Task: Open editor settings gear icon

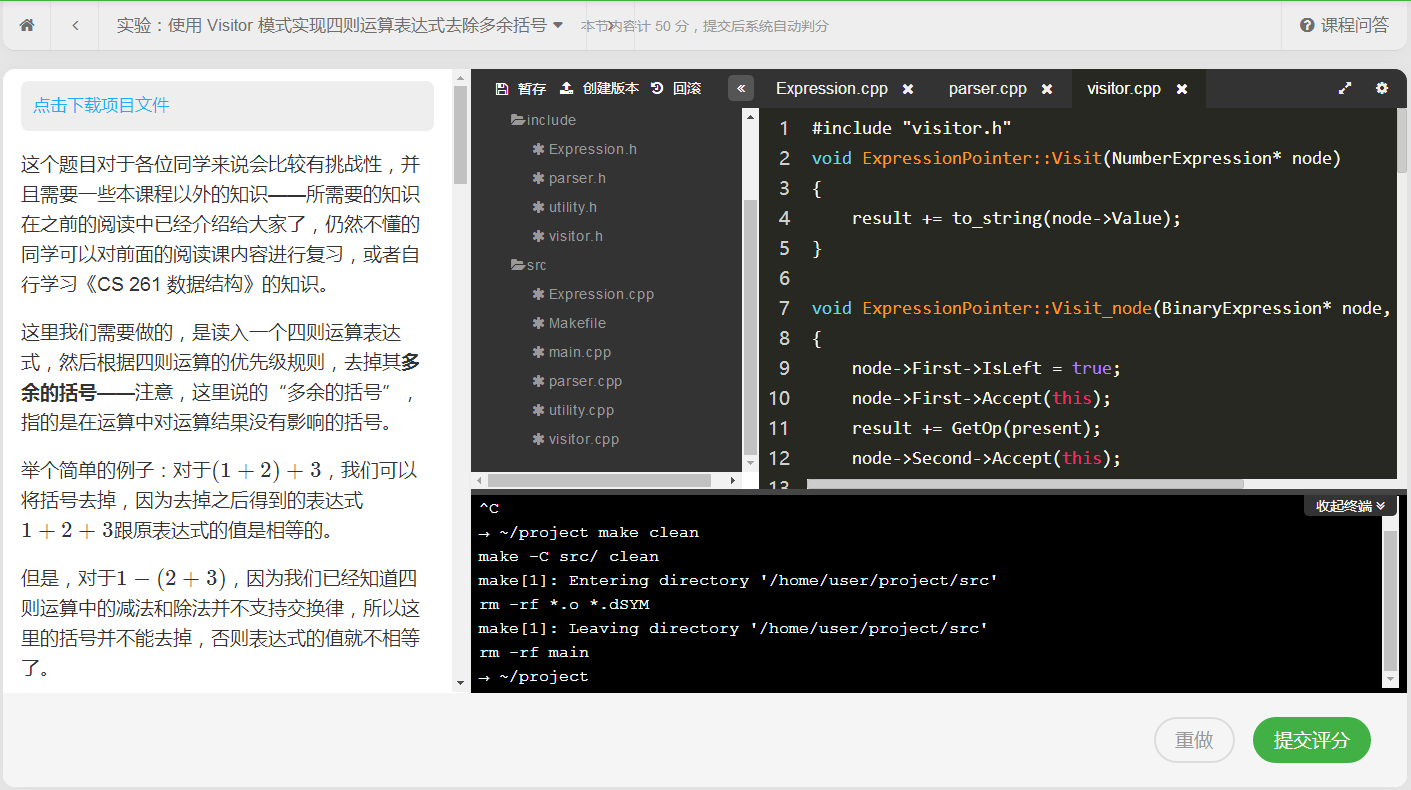Action: pyautogui.click(x=1382, y=88)
